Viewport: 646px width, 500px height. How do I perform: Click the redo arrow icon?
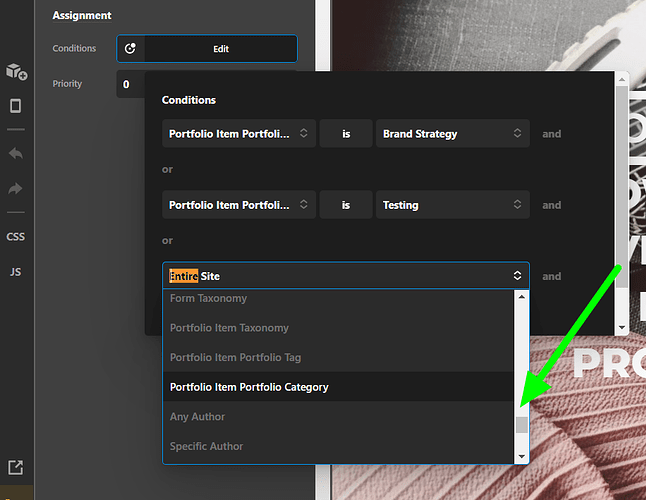point(16,189)
